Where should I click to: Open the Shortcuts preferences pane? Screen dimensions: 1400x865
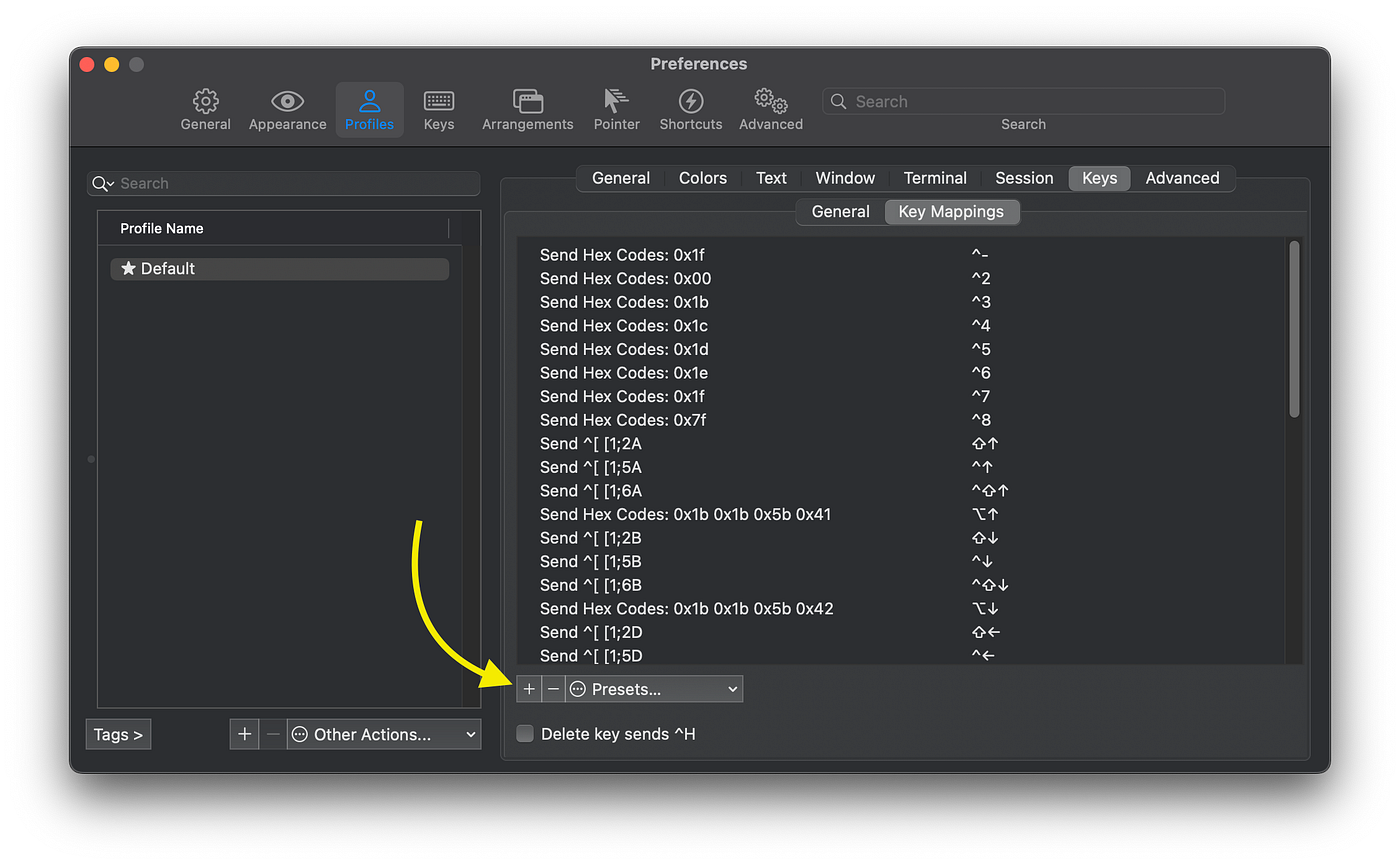pos(691,110)
